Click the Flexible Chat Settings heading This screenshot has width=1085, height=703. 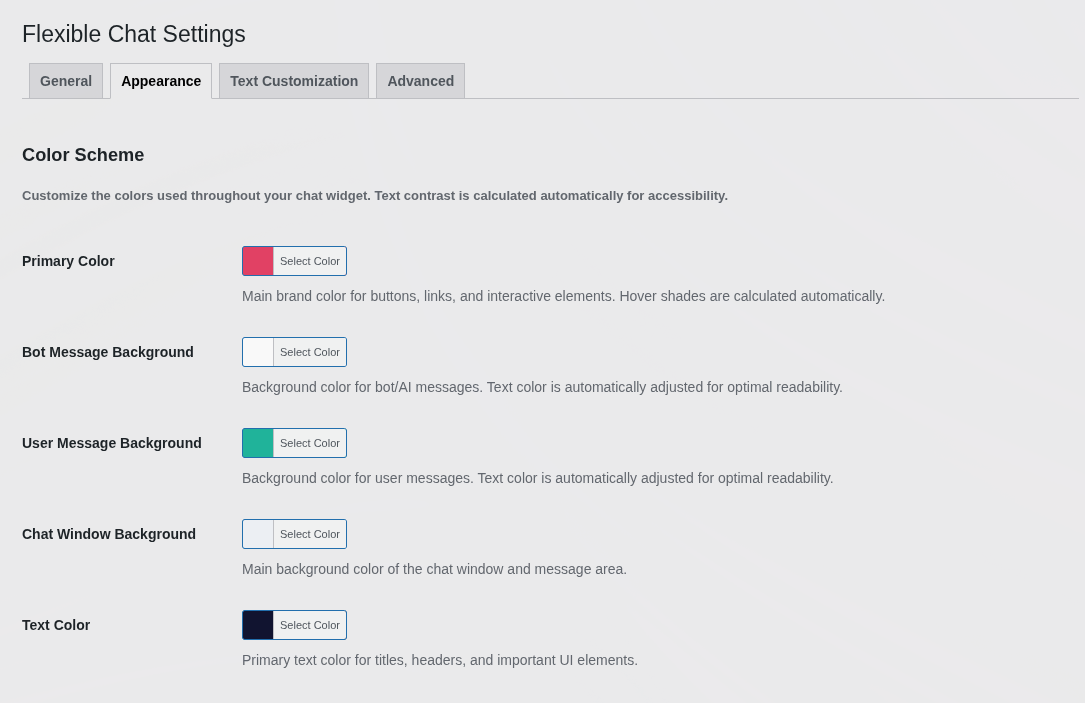pyautogui.click(x=133, y=34)
